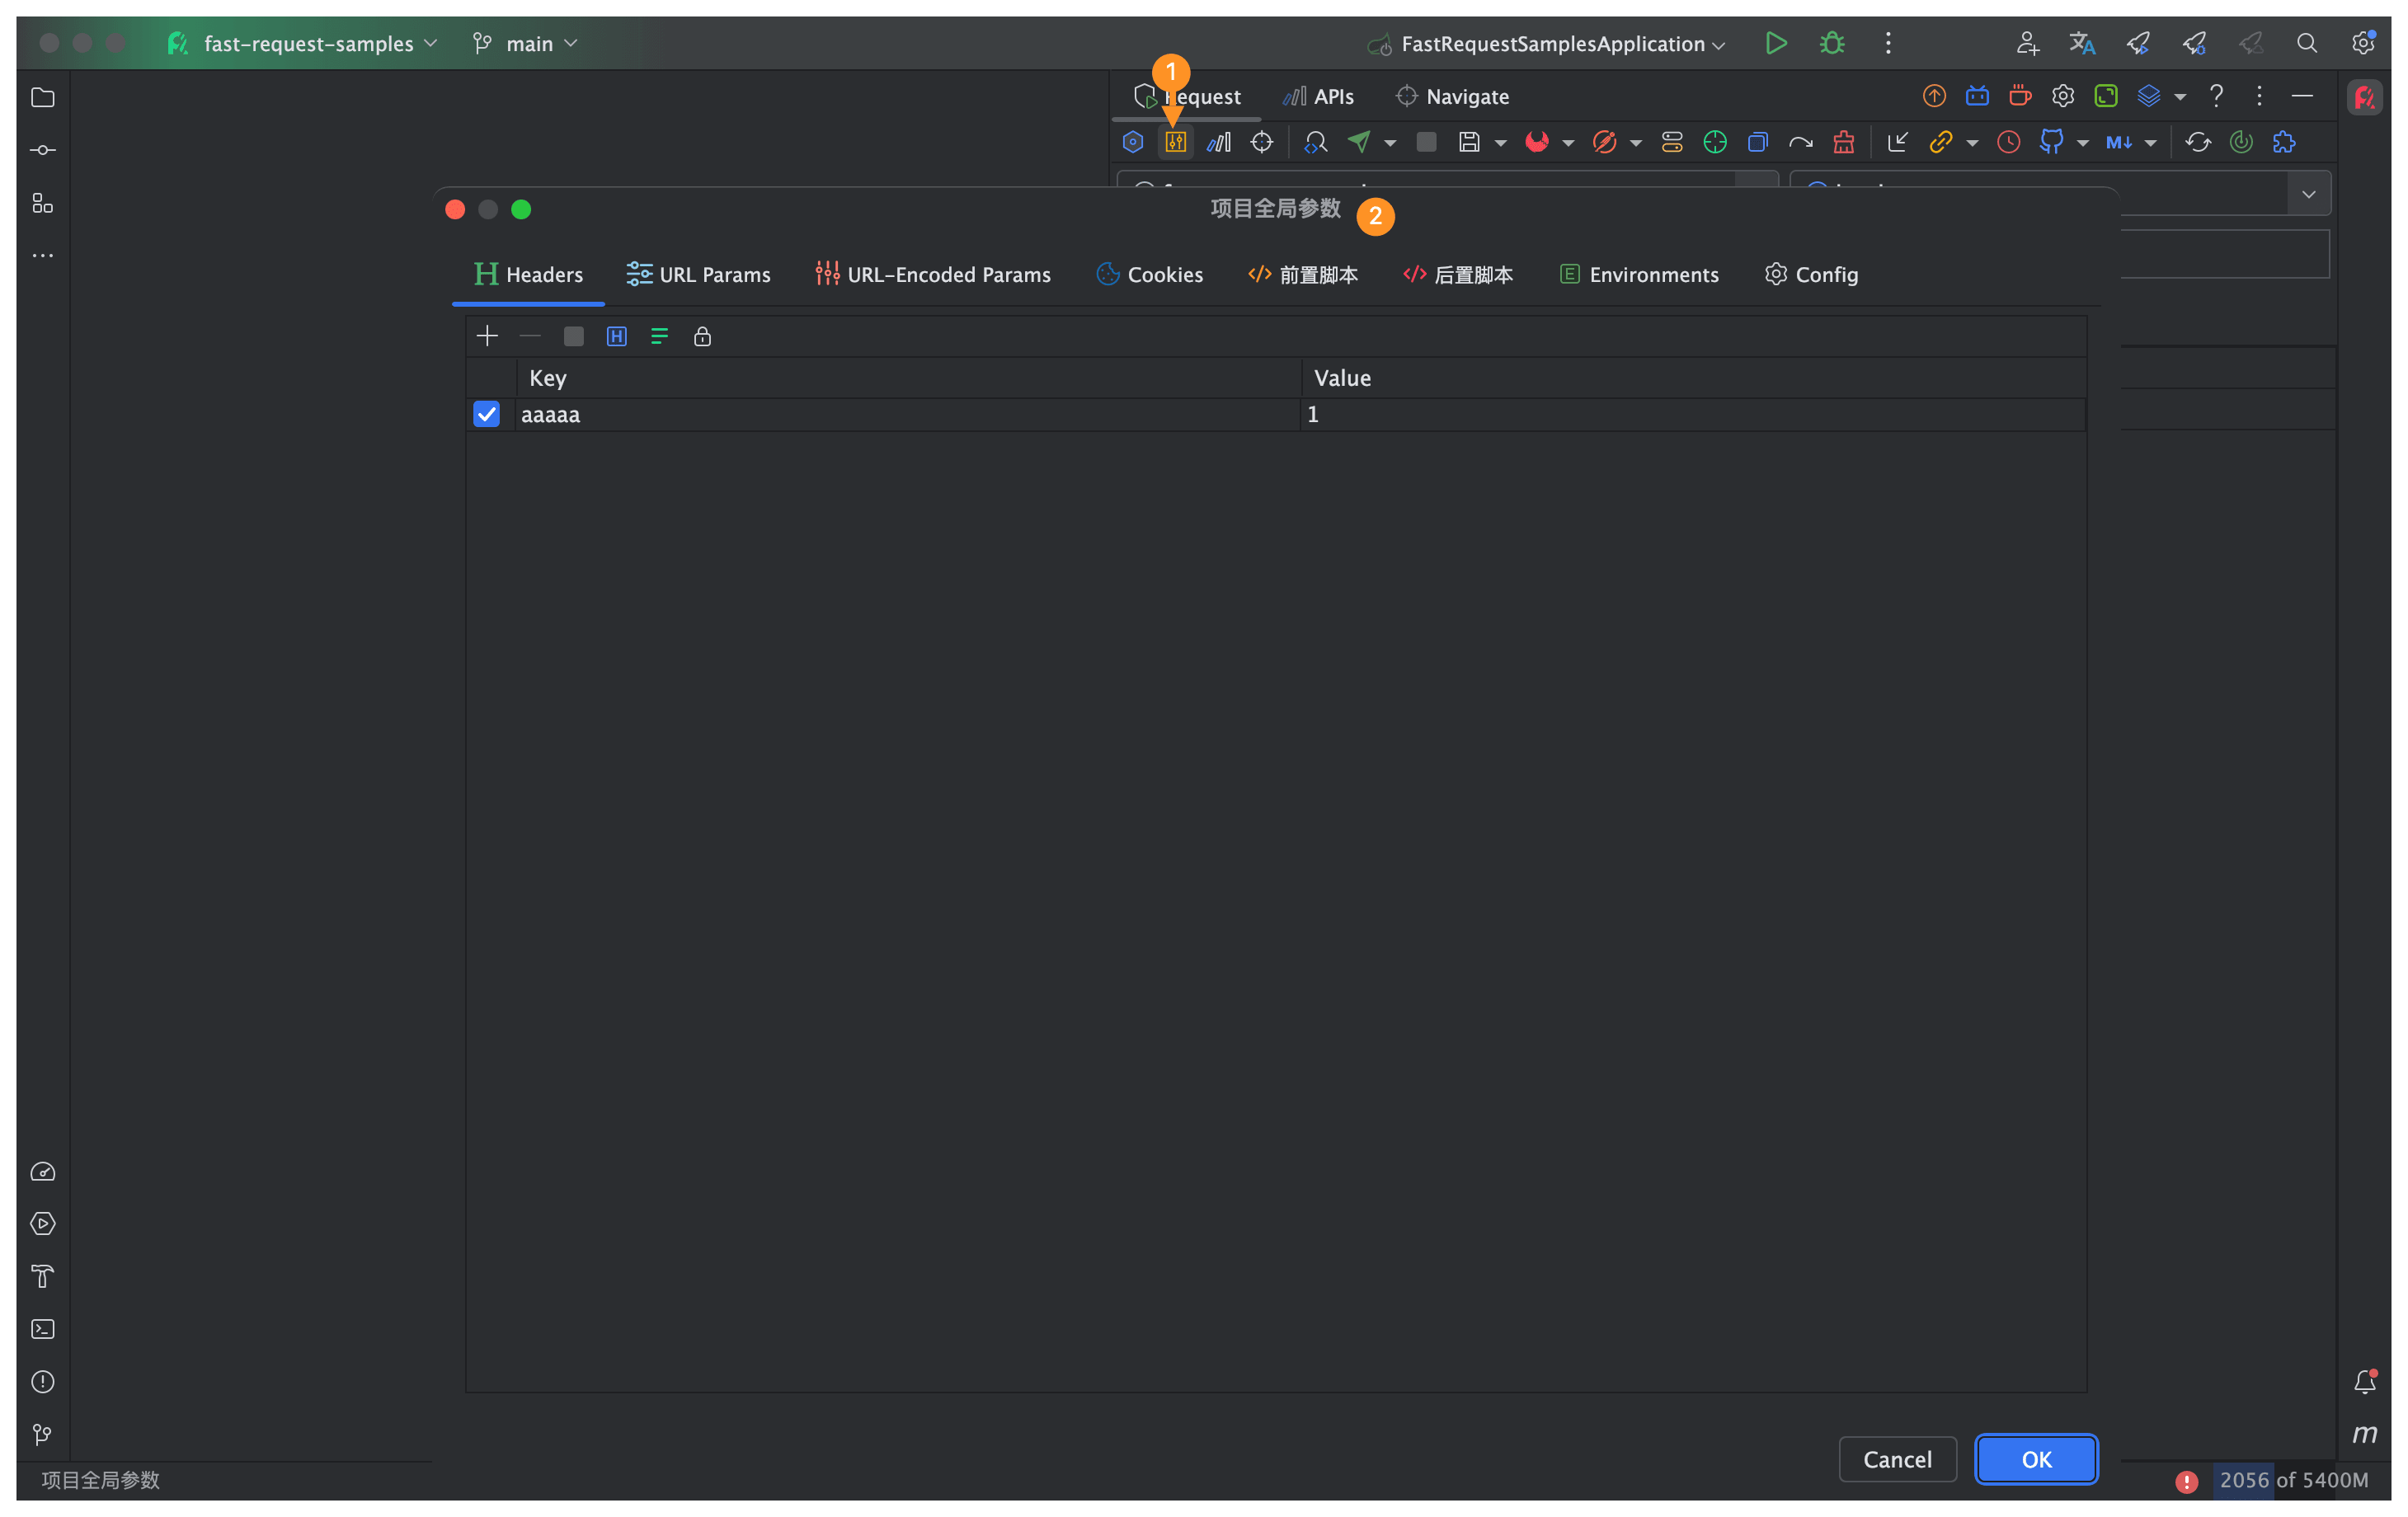Screen dimensions: 2408x1517
Task: Switch to the Cookies tab
Action: tap(1150, 274)
